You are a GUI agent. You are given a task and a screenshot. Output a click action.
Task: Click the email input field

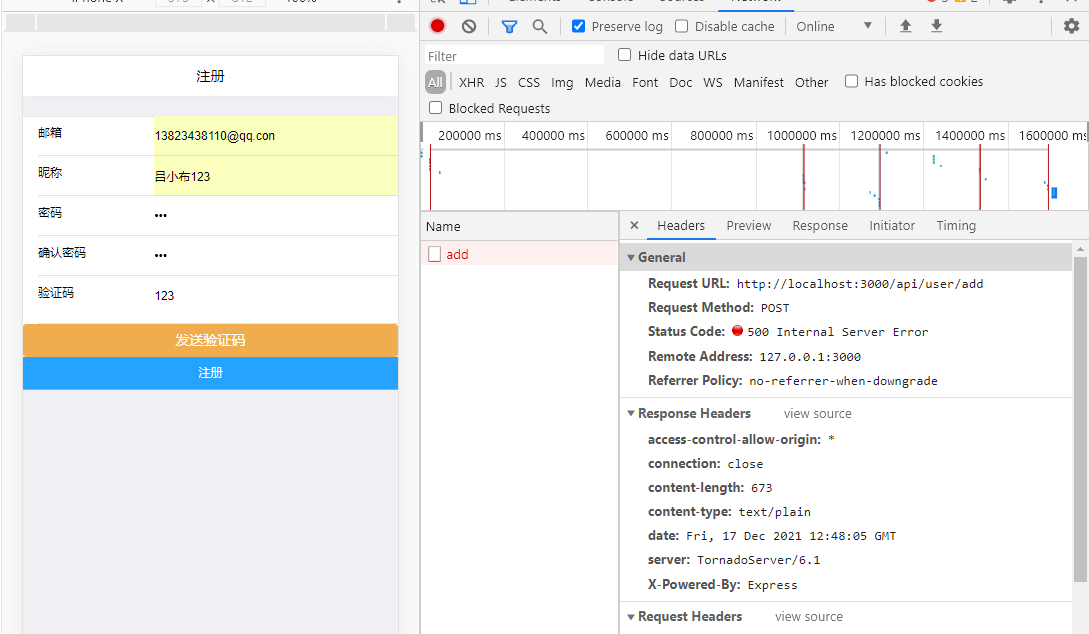pyautogui.click(x=276, y=135)
